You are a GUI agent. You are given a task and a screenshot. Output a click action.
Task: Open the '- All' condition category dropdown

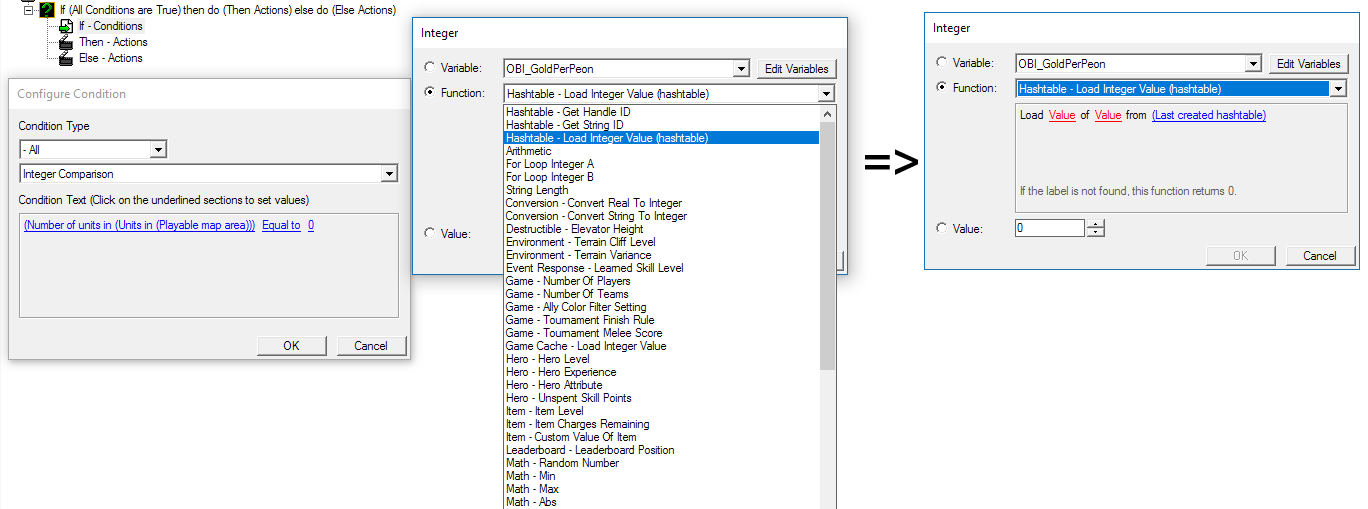[x=157, y=149]
